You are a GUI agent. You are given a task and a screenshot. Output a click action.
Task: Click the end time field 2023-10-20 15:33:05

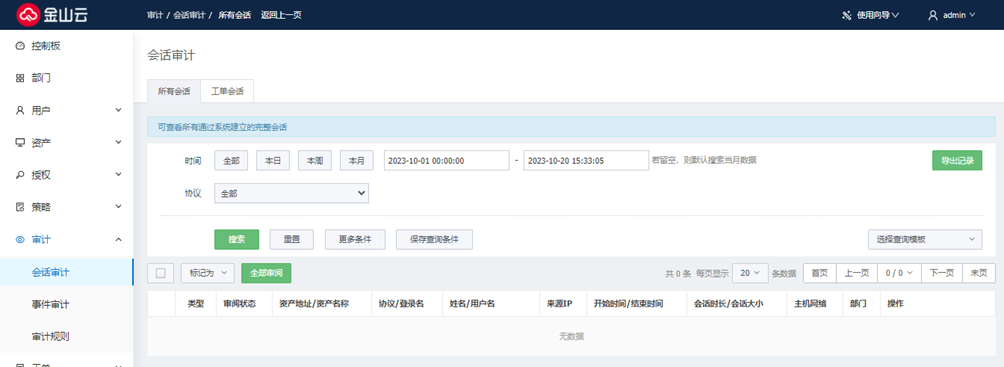point(586,161)
